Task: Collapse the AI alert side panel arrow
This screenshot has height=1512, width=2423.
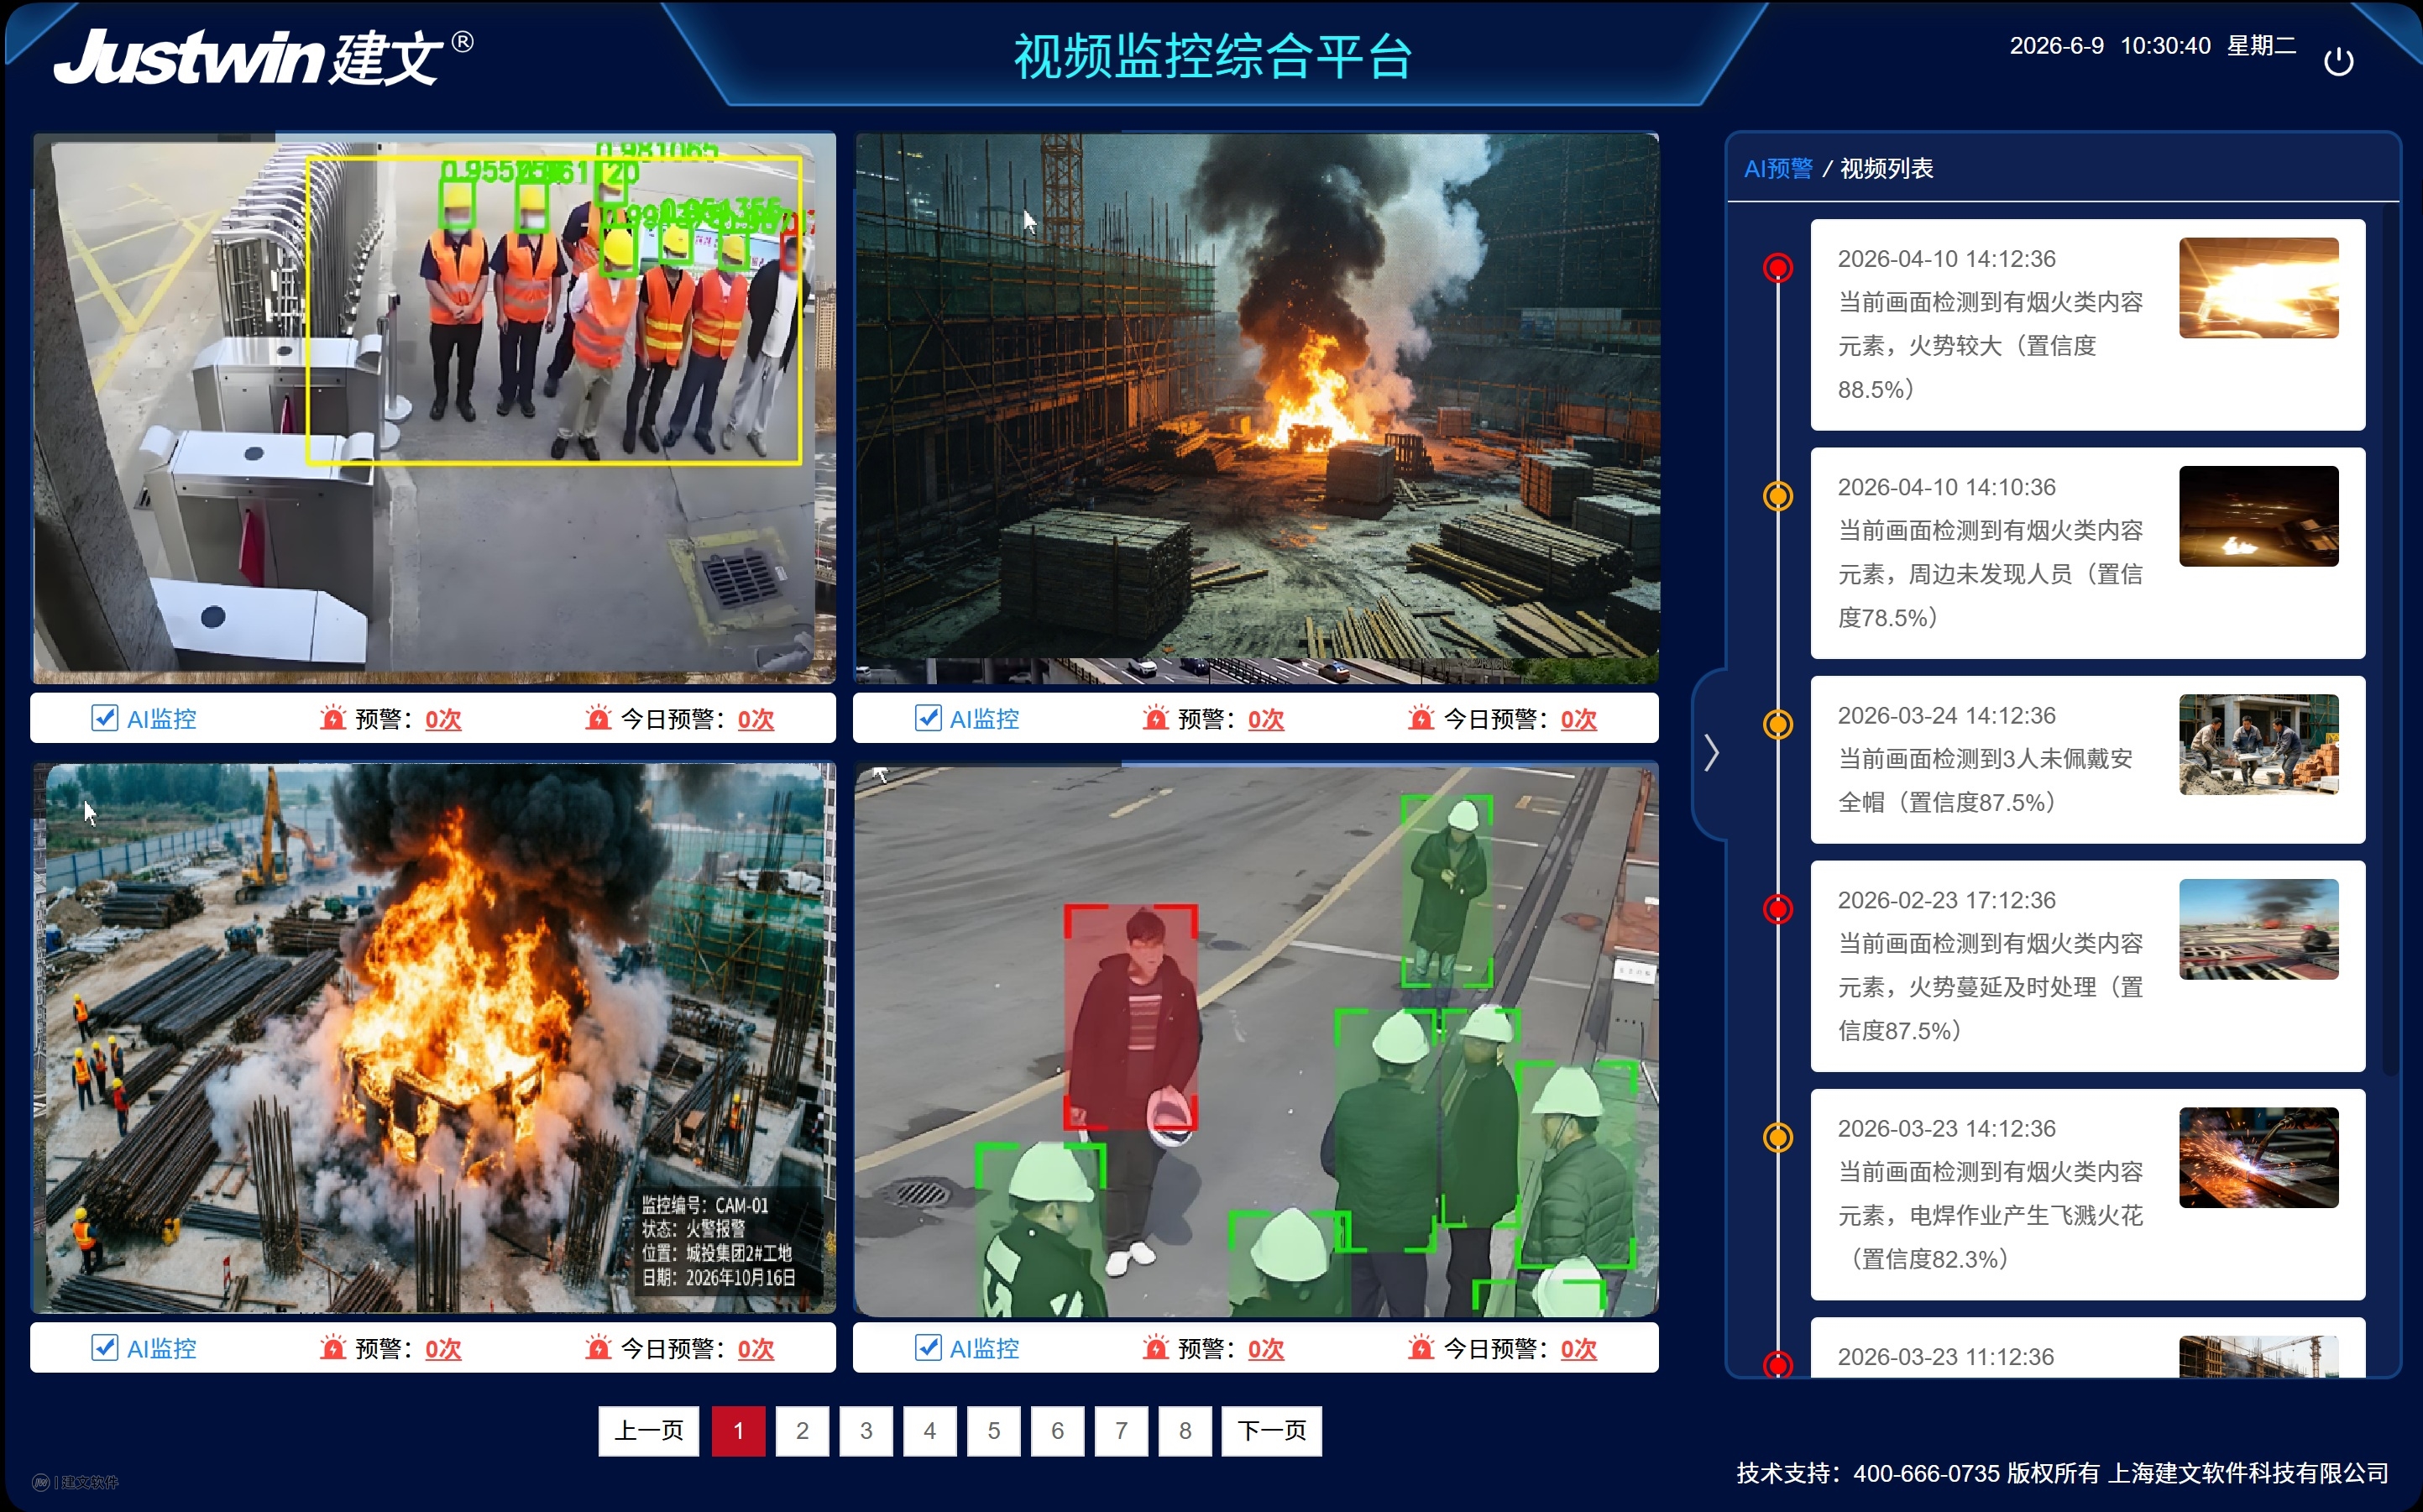Action: (x=1711, y=753)
